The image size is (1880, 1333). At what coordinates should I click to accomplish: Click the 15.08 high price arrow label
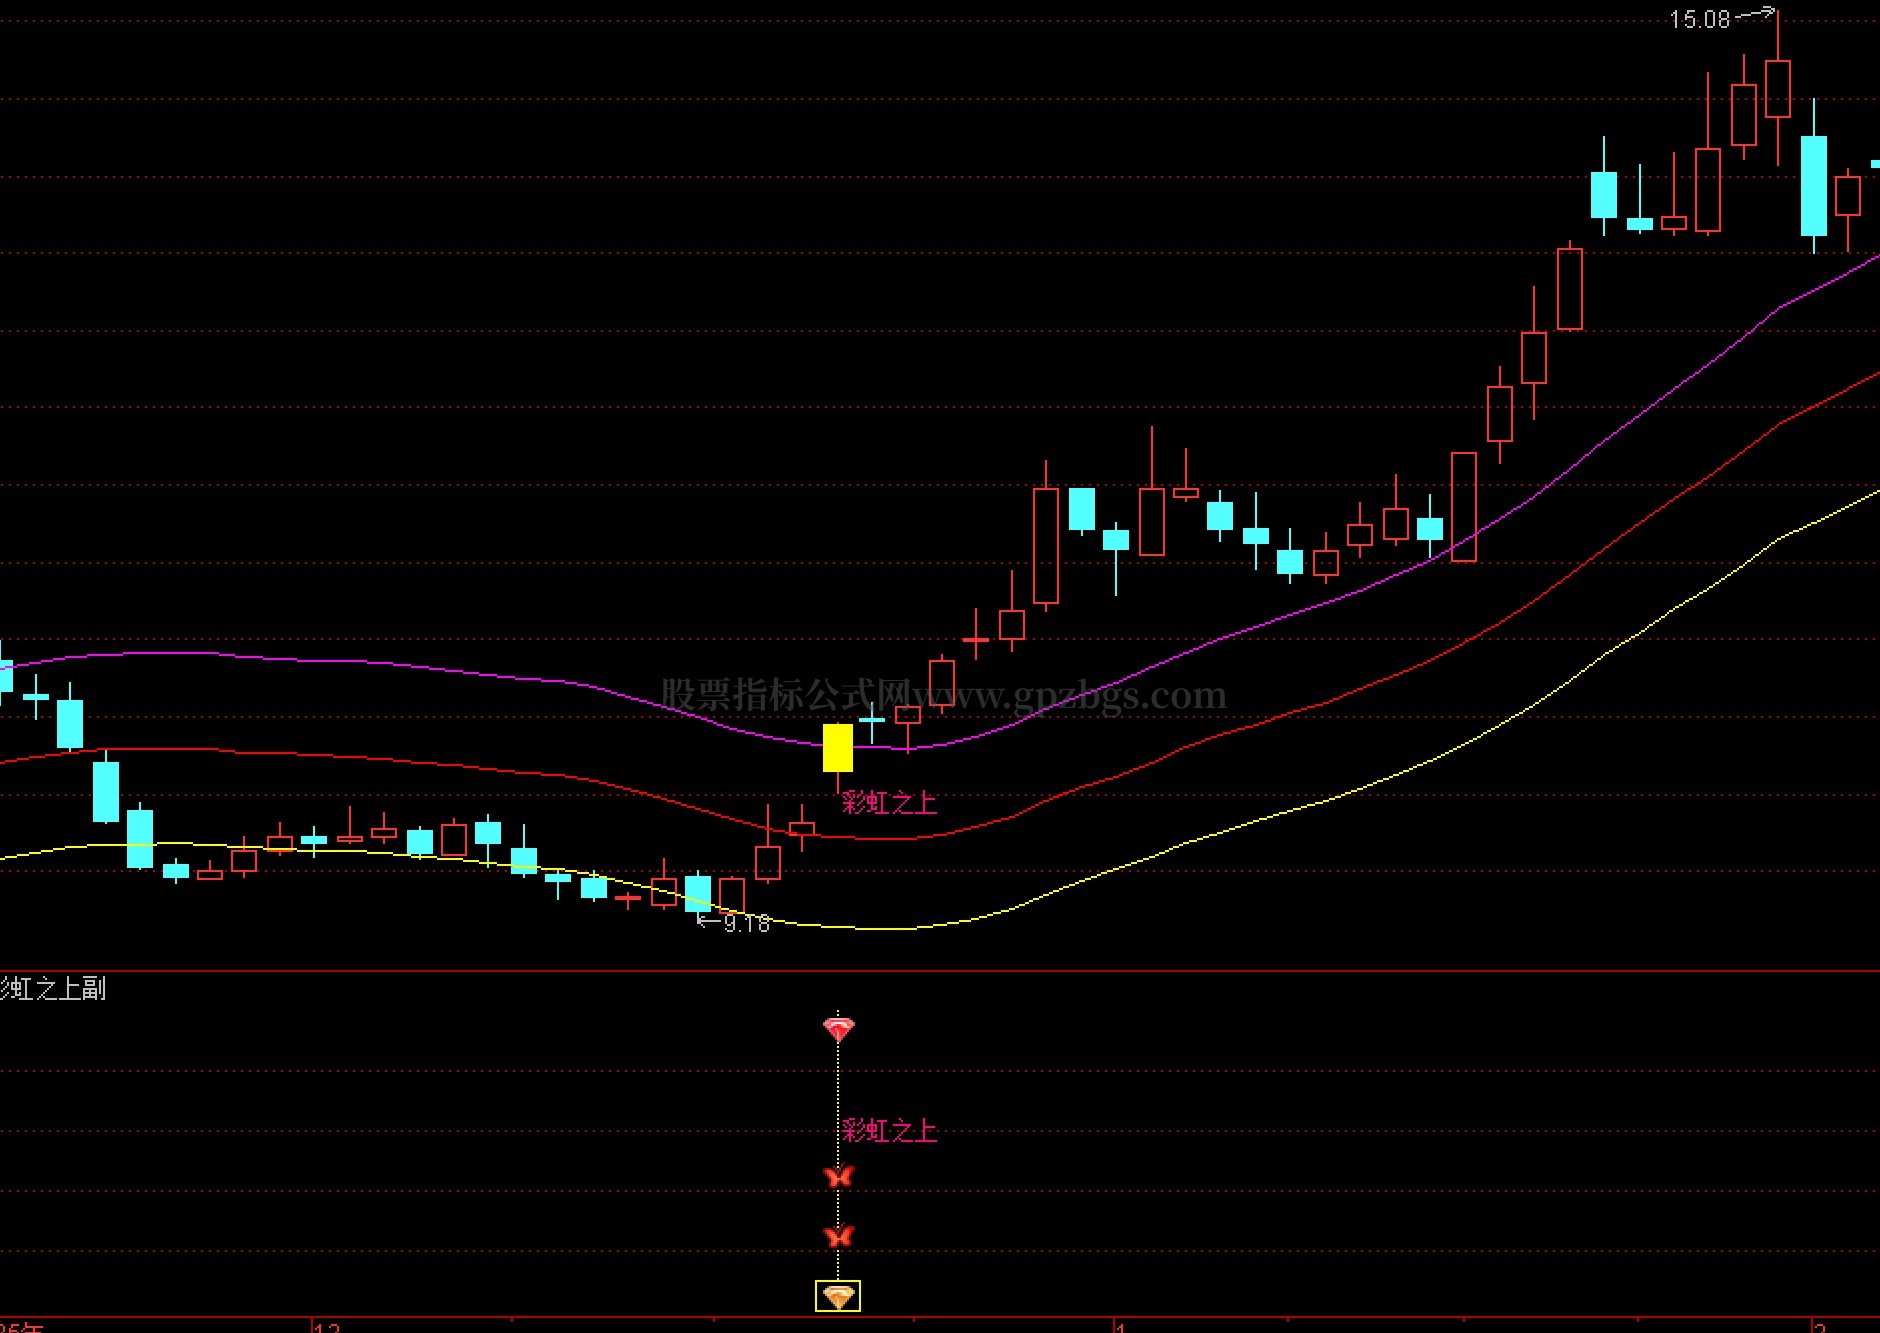pos(1720,19)
